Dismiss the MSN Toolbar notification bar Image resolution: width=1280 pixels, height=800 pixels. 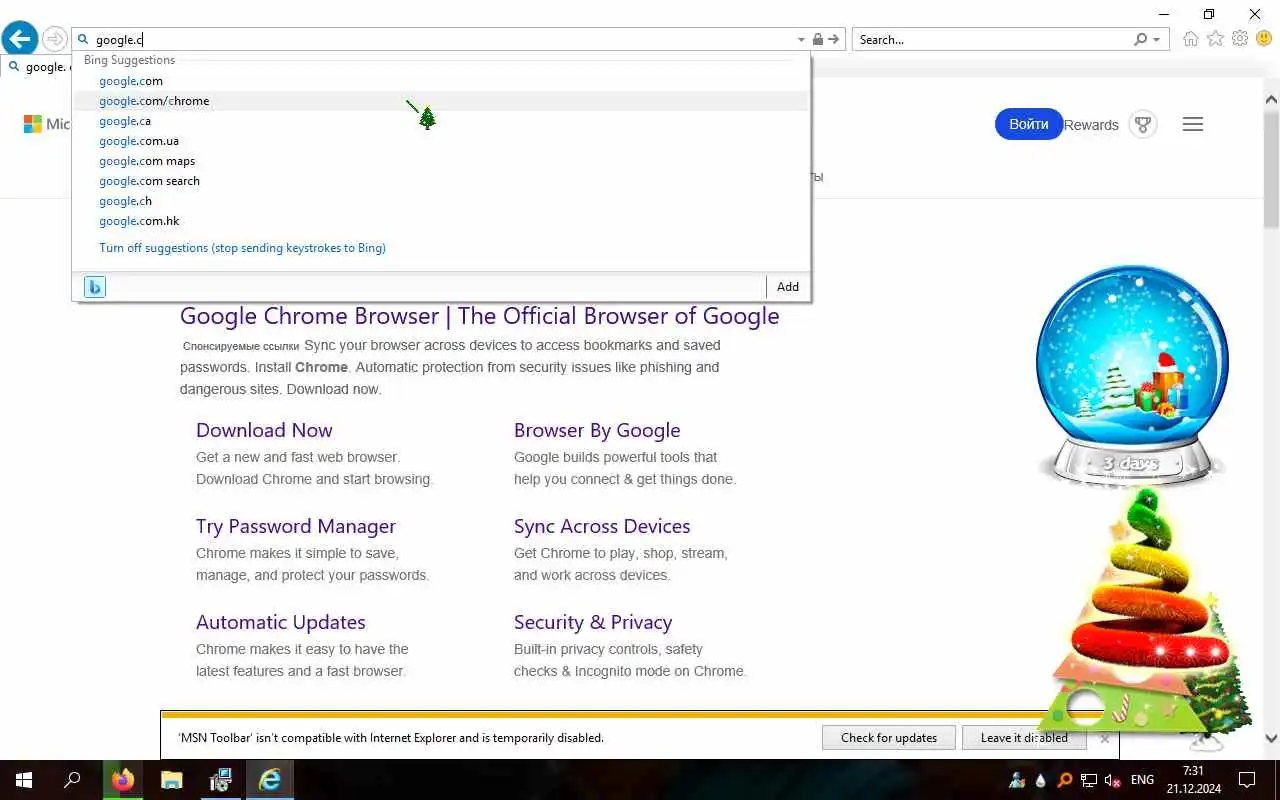[x=1104, y=738]
